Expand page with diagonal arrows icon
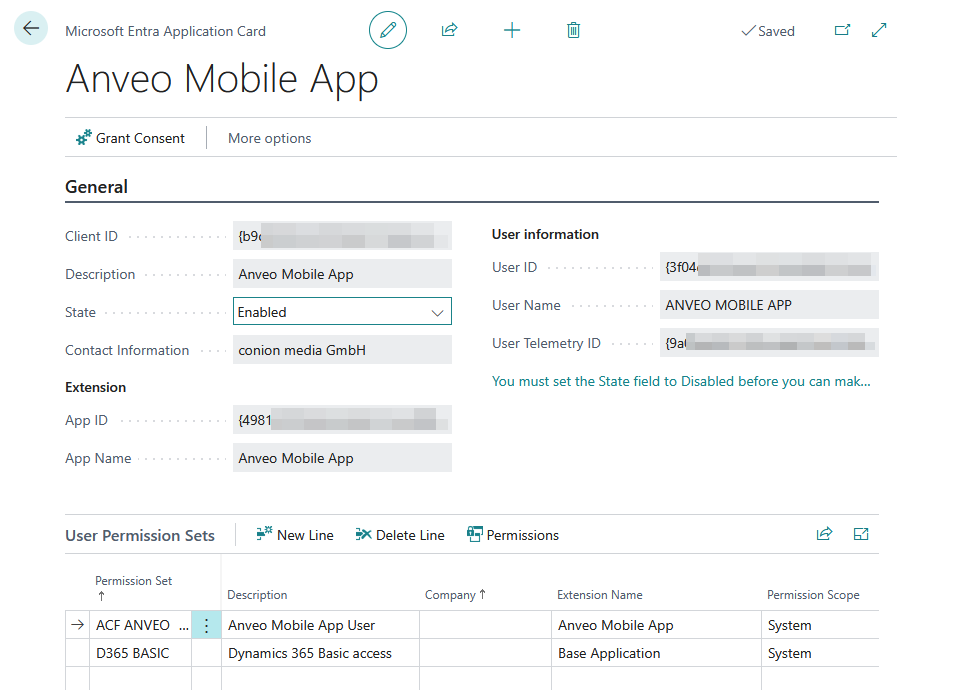This screenshot has width=963, height=690. point(879,30)
